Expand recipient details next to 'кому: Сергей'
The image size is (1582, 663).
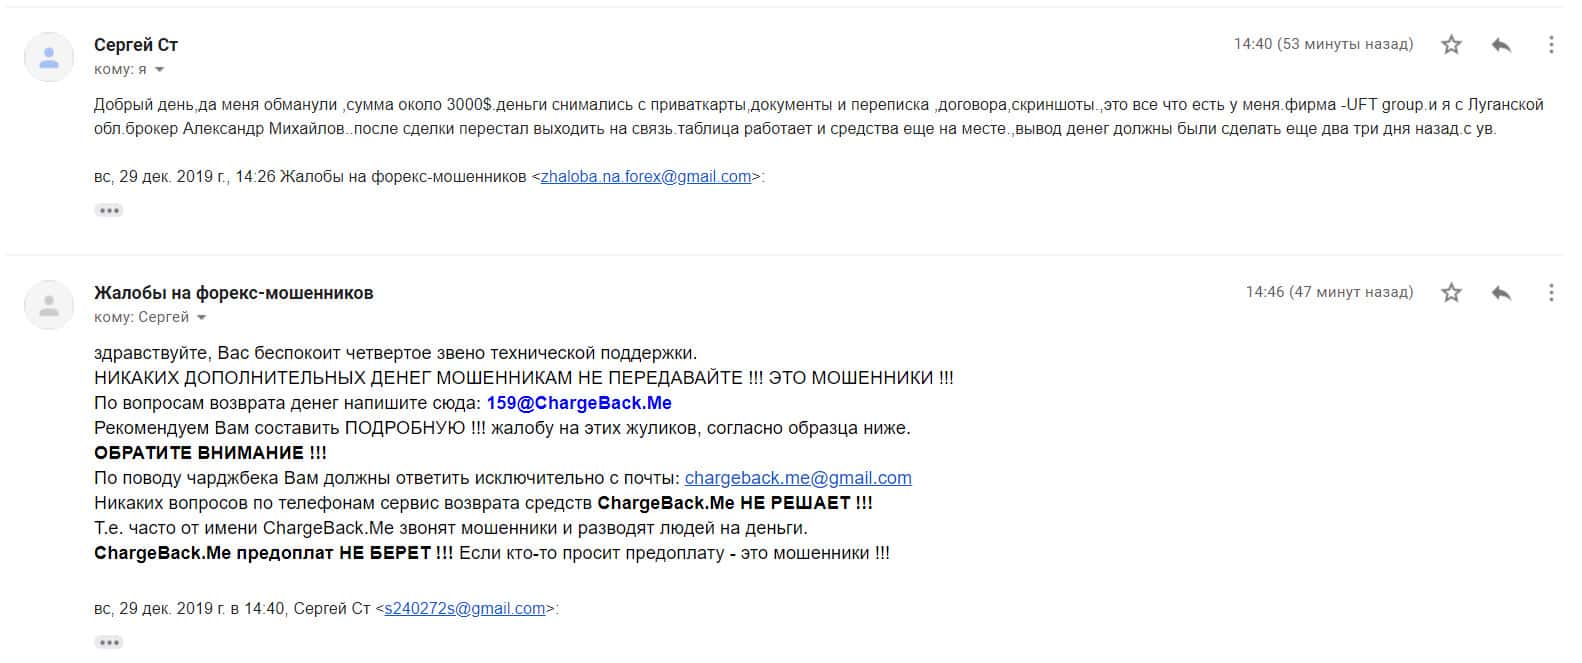coord(201,318)
